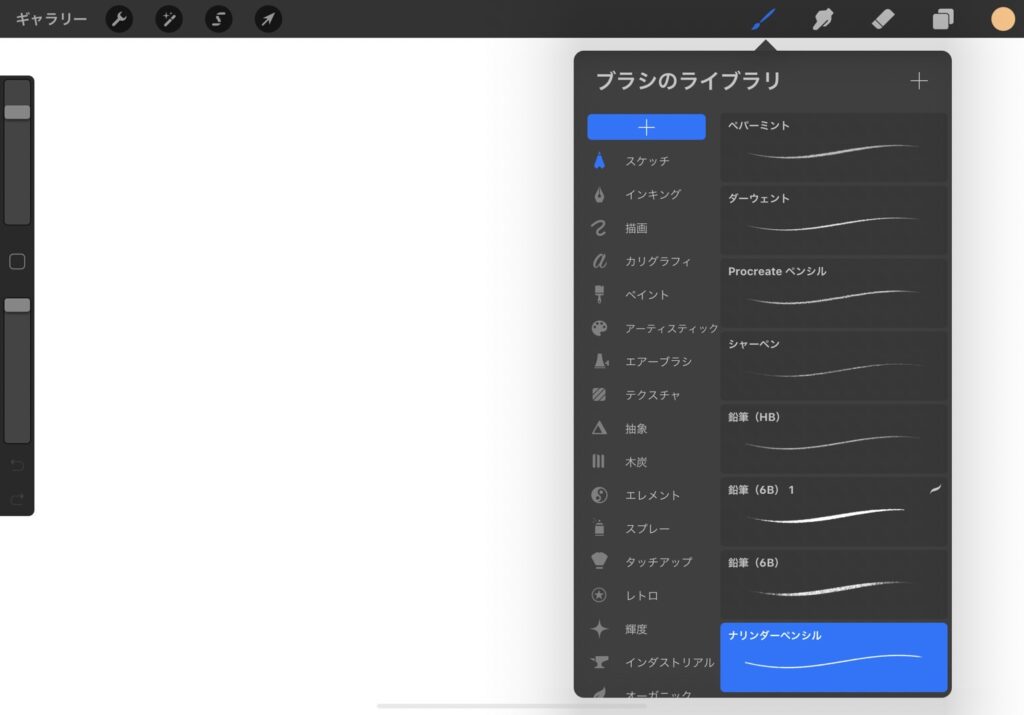Activate the Transform arrow tool
This screenshot has width=1024, height=715.
pos(267,18)
